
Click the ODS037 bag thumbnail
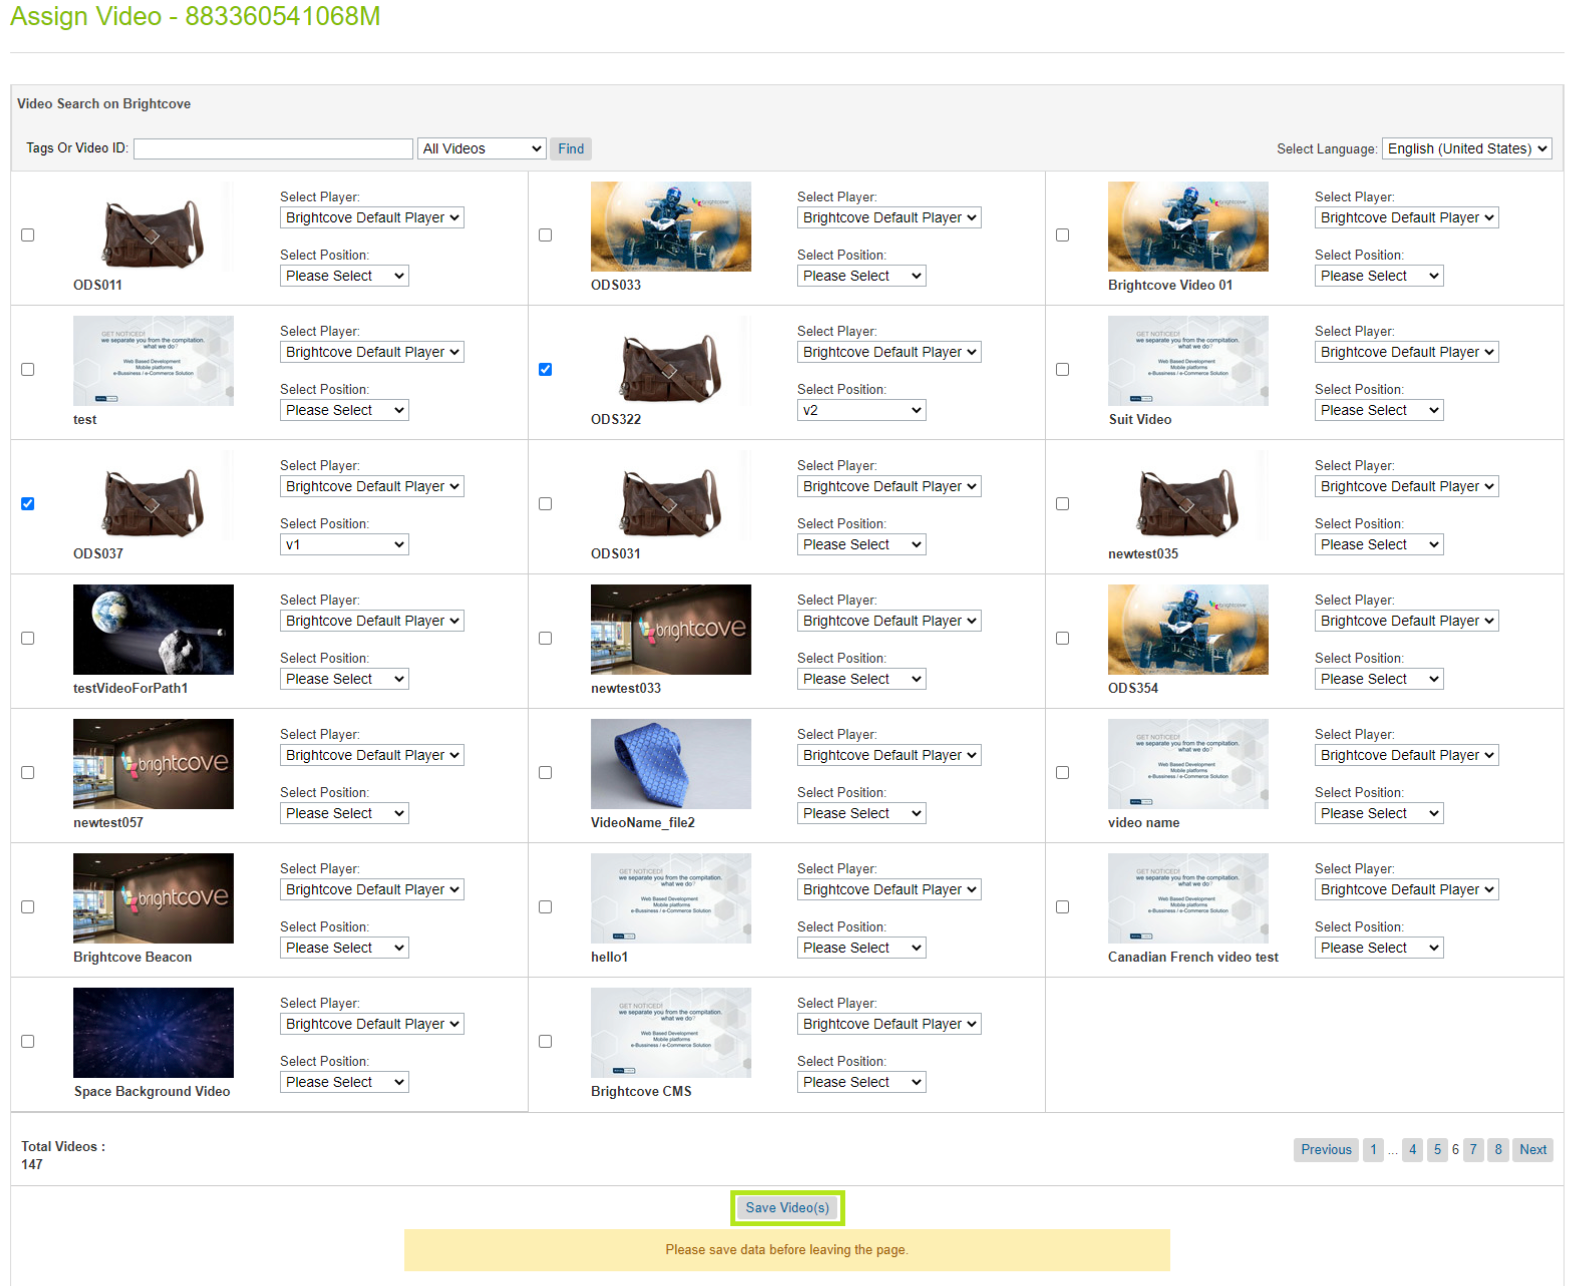pos(153,495)
